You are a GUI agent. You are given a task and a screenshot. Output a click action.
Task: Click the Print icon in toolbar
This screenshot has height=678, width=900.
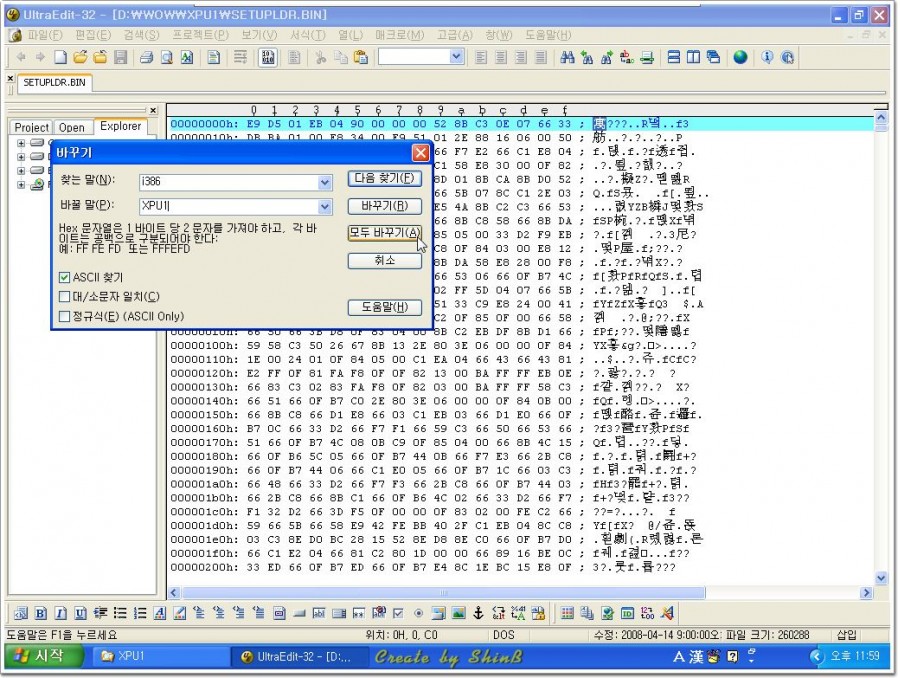(x=146, y=57)
